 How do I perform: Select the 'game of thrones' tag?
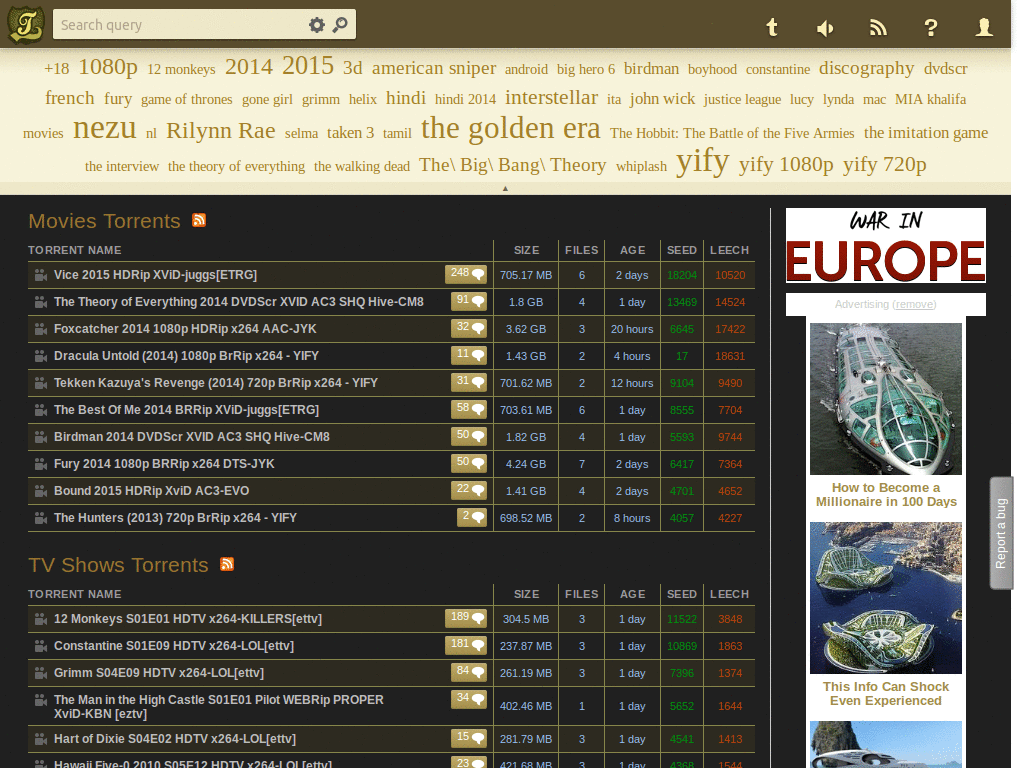coord(187,99)
